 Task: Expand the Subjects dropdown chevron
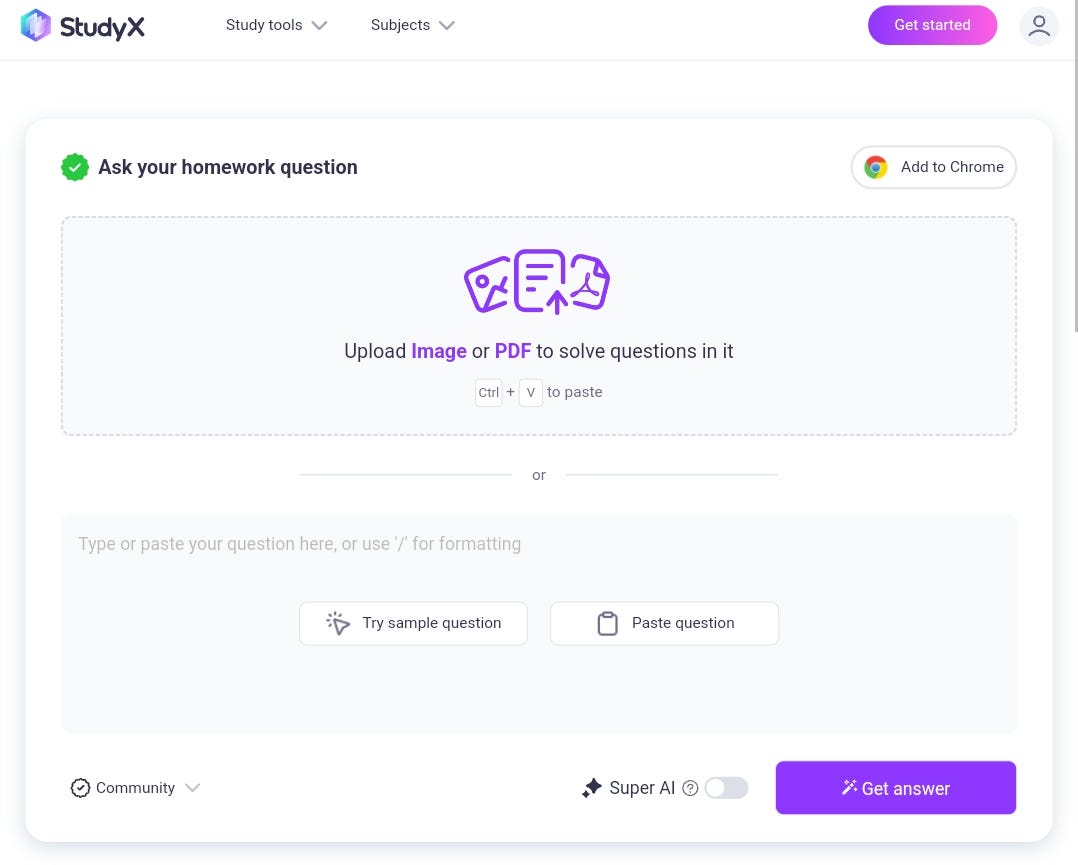(x=446, y=25)
